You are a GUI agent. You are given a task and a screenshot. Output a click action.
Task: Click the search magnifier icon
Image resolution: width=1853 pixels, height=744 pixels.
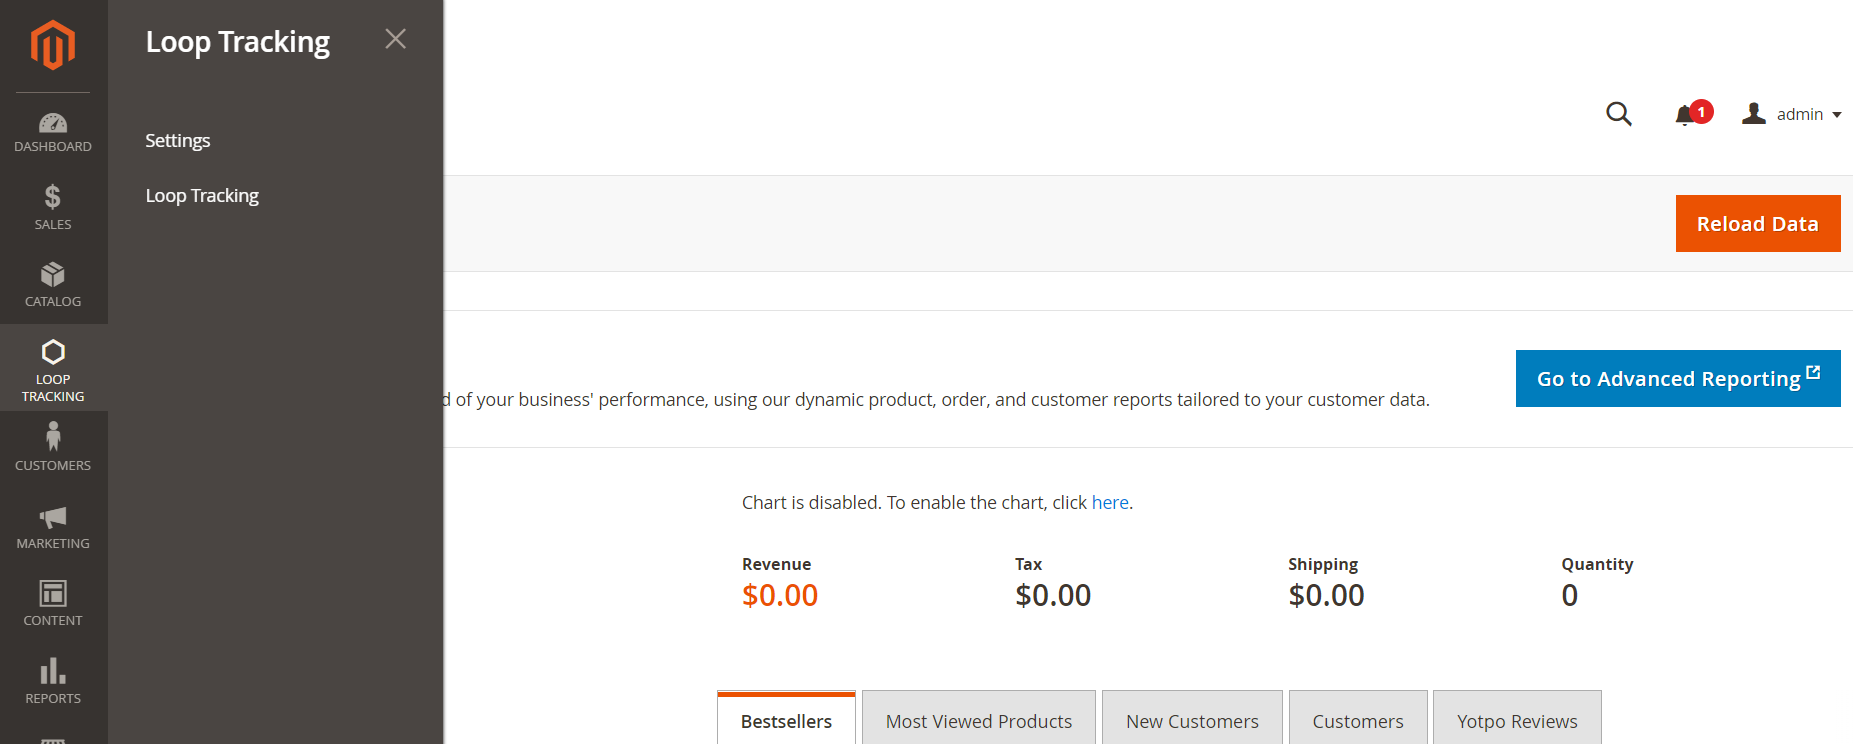tap(1619, 114)
